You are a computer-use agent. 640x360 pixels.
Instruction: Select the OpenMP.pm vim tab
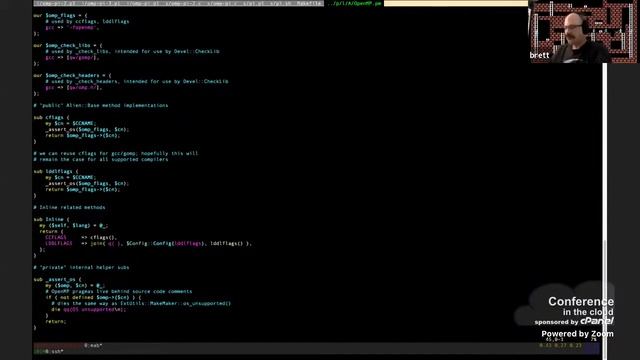tap(355, 3)
